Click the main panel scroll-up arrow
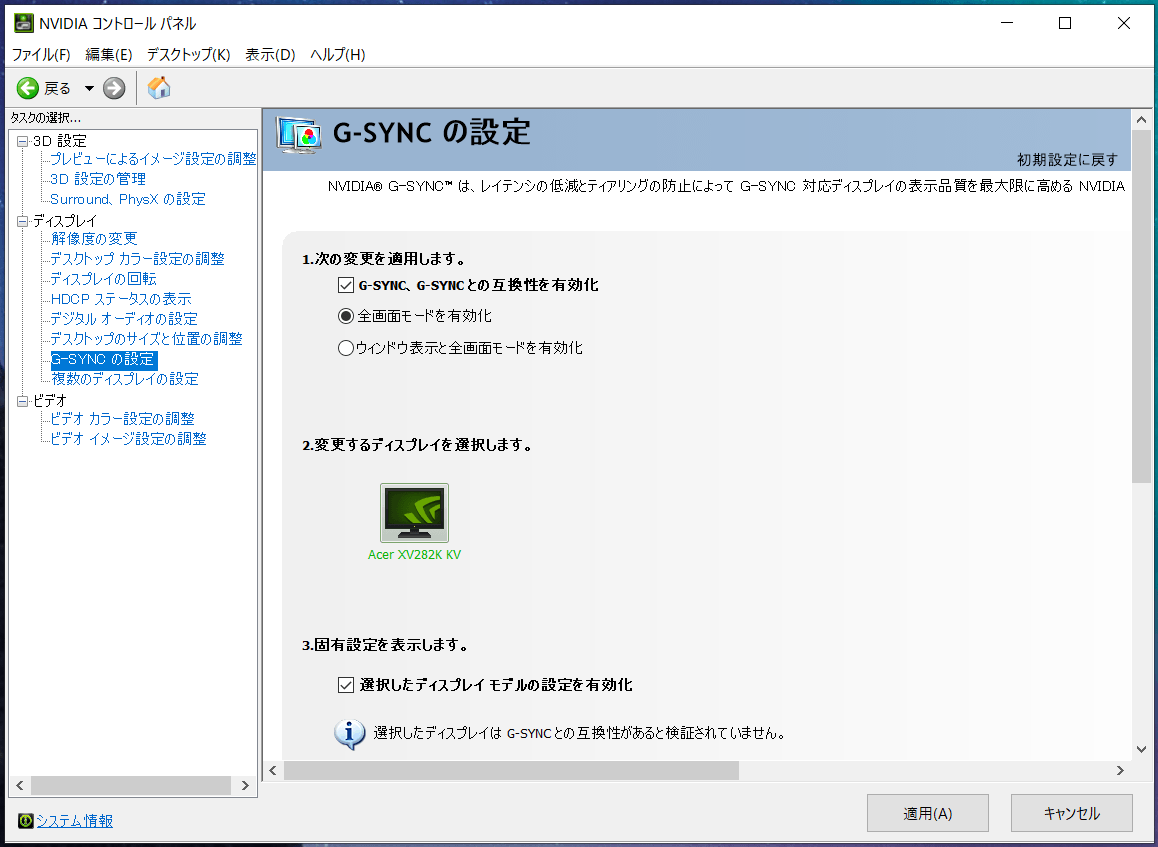Viewport: 1158px width, 847px height. coord(1141,119)
